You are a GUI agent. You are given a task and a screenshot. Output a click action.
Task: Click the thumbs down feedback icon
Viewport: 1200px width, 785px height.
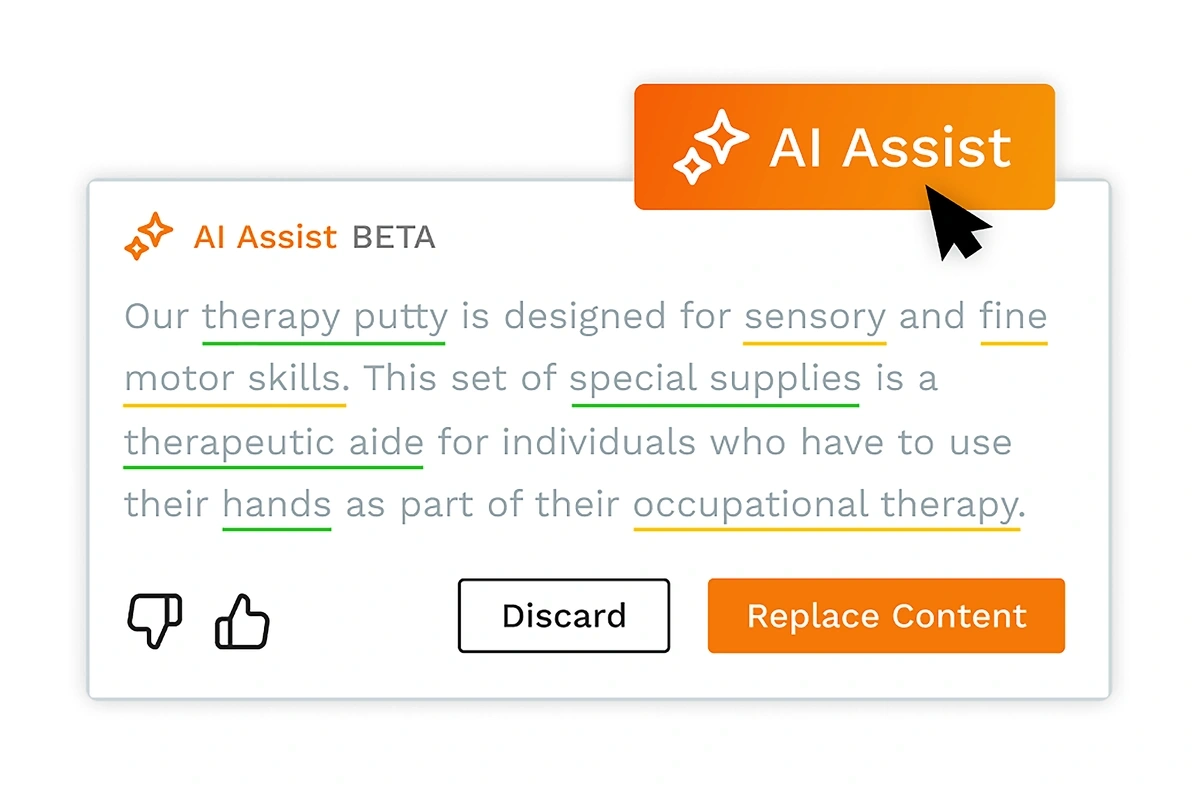point(155,618)
